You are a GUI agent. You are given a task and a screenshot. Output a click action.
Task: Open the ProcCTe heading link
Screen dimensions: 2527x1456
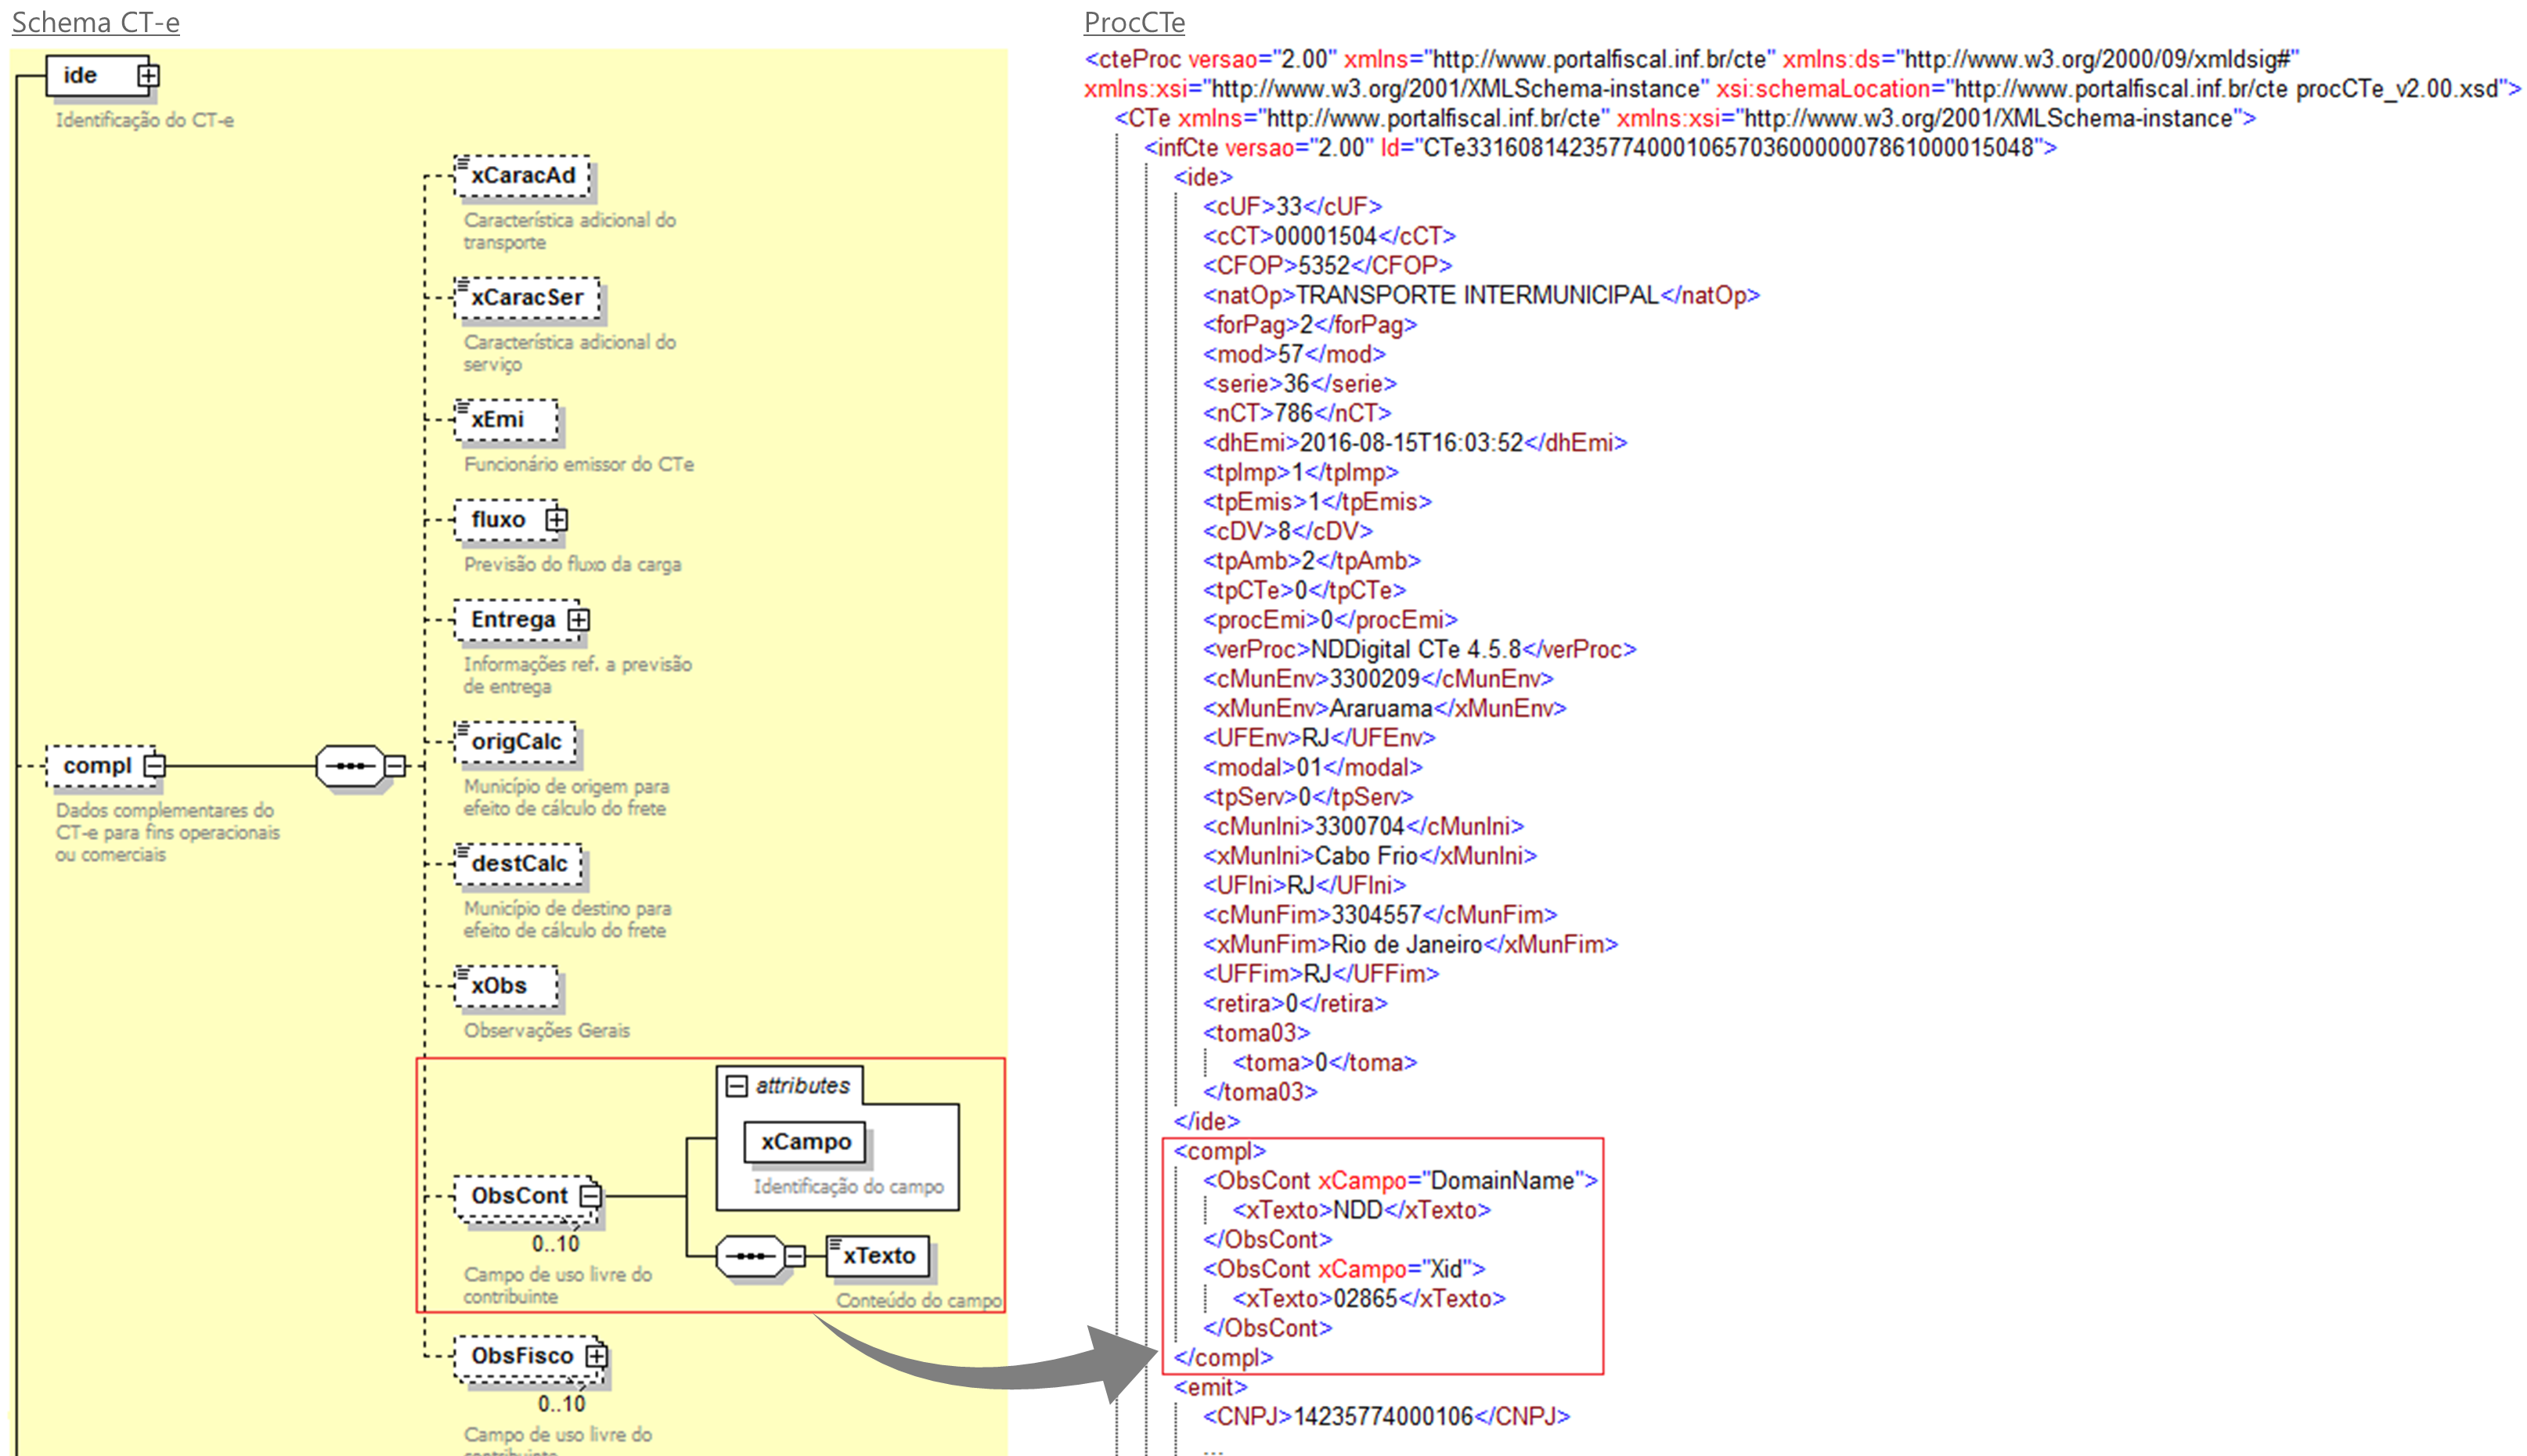click(x=1134, y=22)
